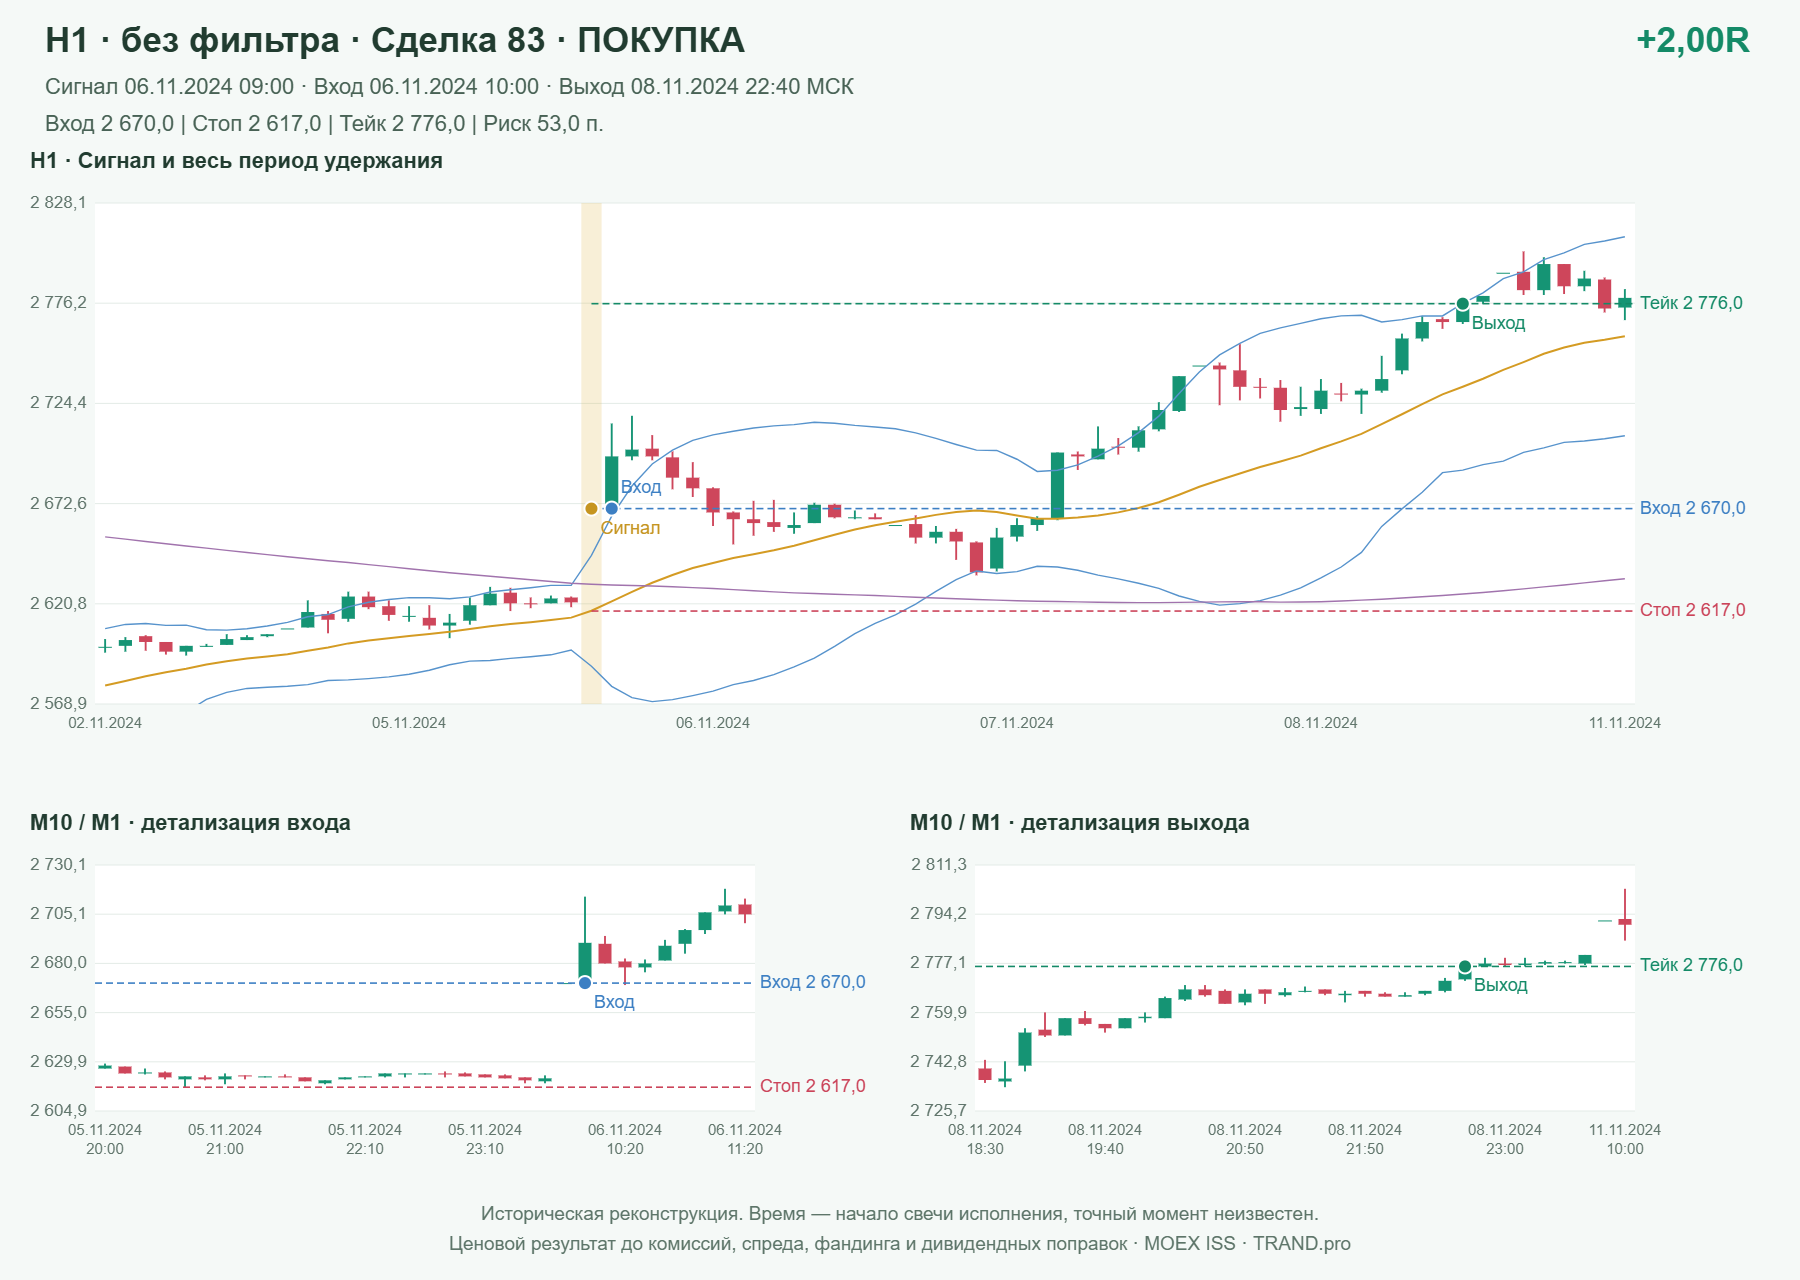Click the orange signal marker on H1 chart

591,509
